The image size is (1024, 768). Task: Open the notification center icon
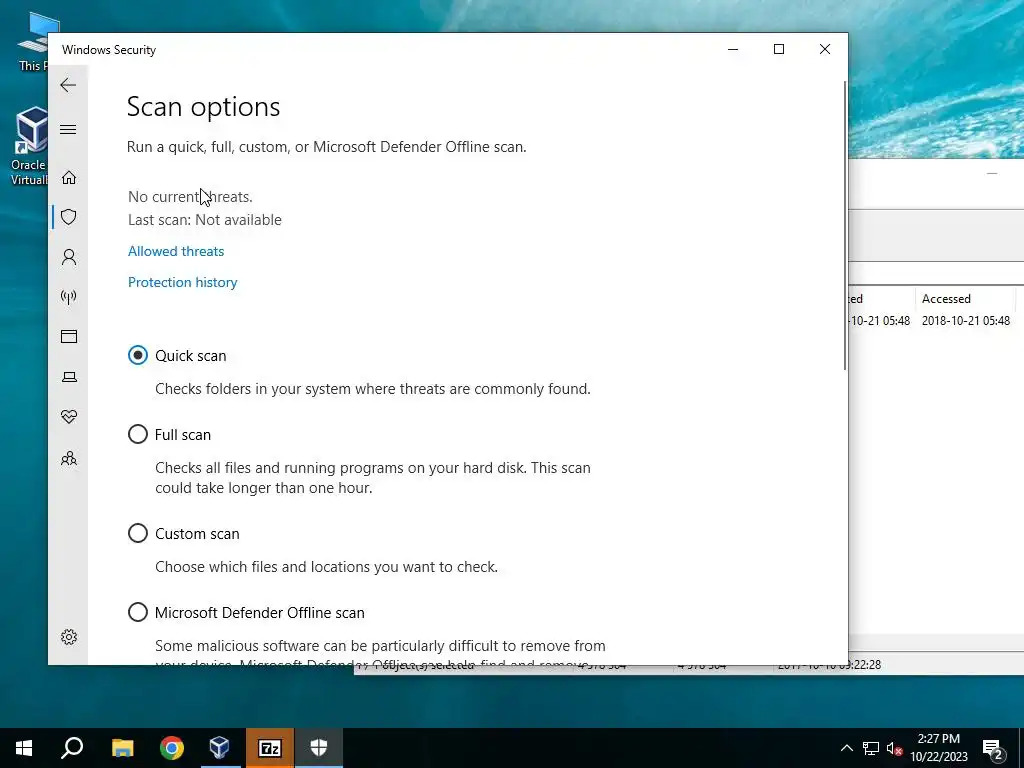[992, 748]
